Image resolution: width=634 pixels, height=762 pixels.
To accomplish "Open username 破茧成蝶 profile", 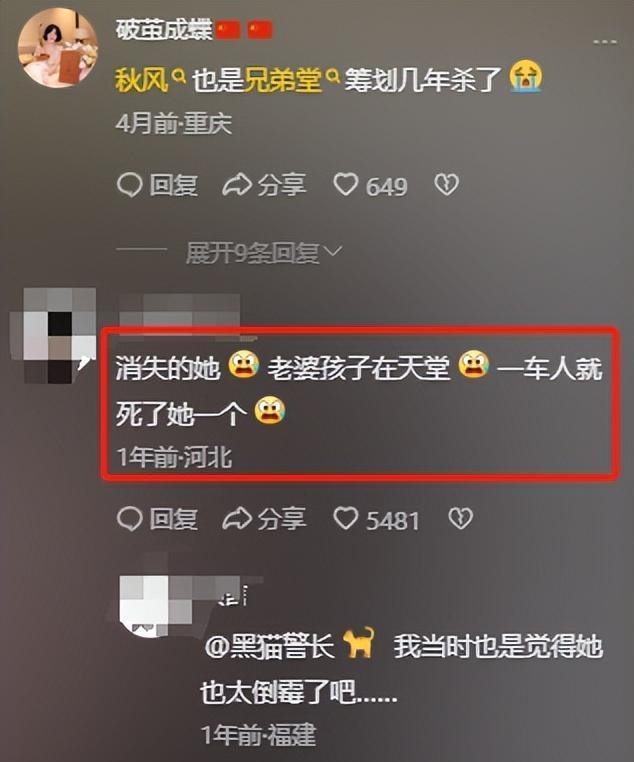I will click(x=164, y=30).
